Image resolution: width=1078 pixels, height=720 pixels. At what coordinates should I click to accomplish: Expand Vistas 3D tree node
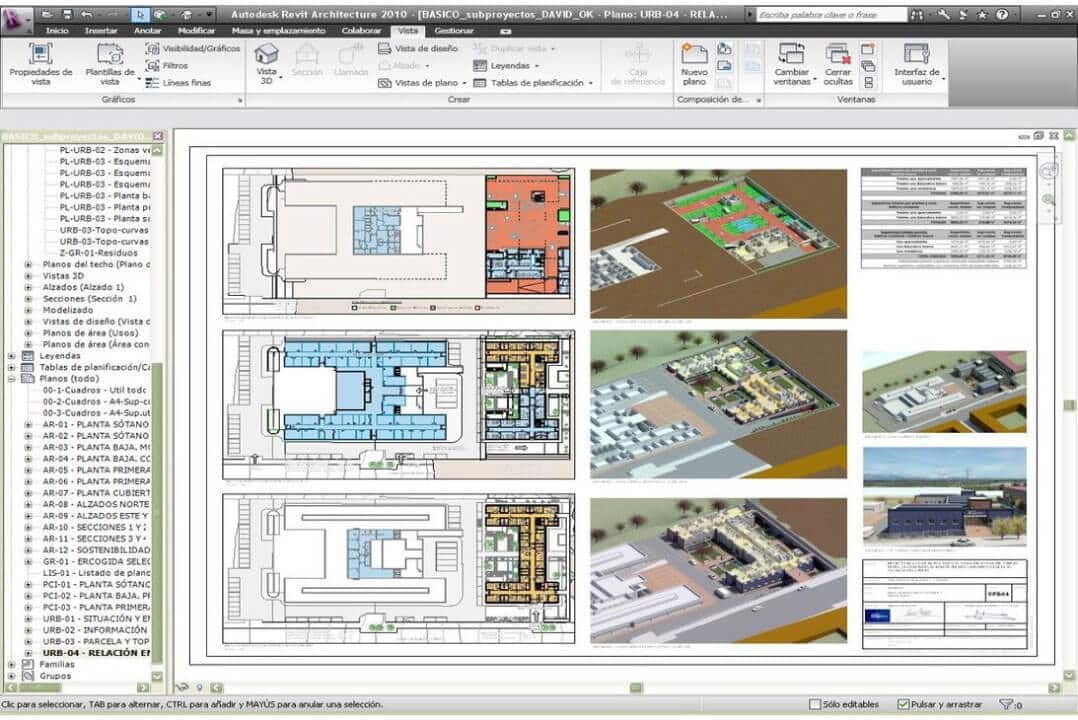point(28,276)
